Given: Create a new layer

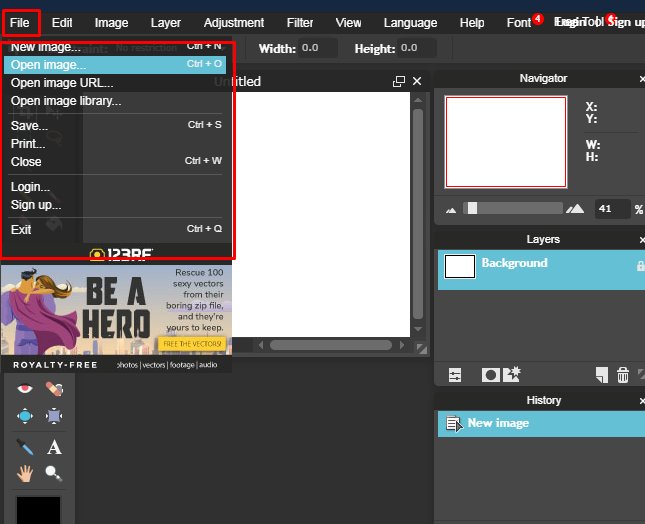Looking at the screenshot, I should coord(602,375).
